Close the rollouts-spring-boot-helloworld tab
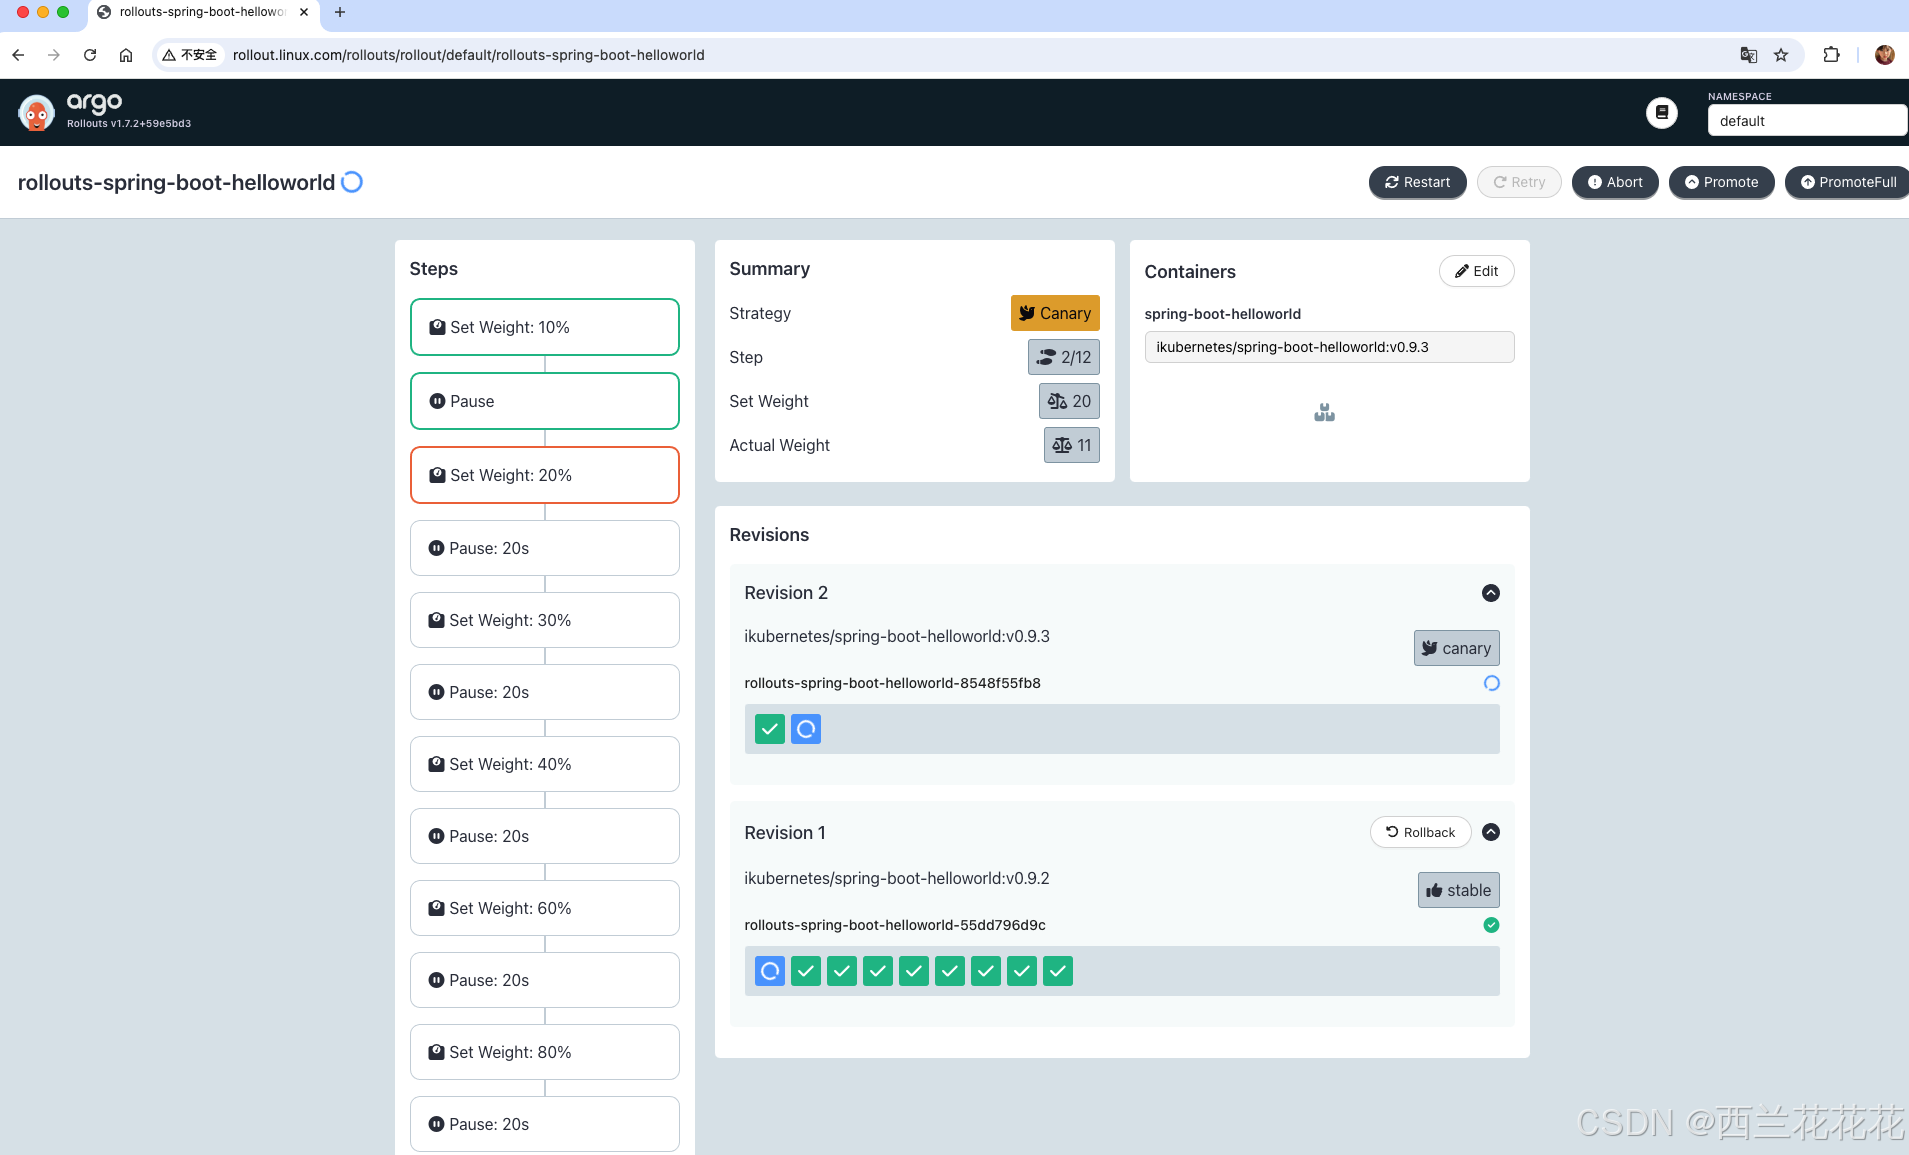 click(x=304, y=12)
